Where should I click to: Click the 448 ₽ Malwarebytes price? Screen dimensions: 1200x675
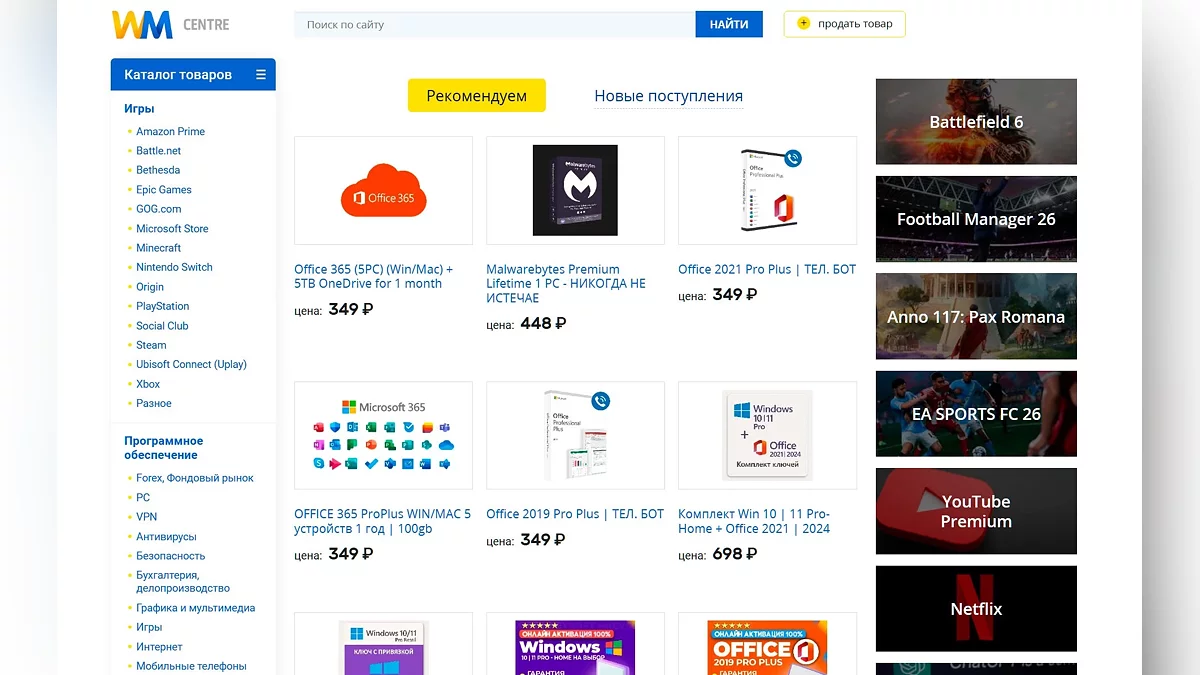click(543, 324)
